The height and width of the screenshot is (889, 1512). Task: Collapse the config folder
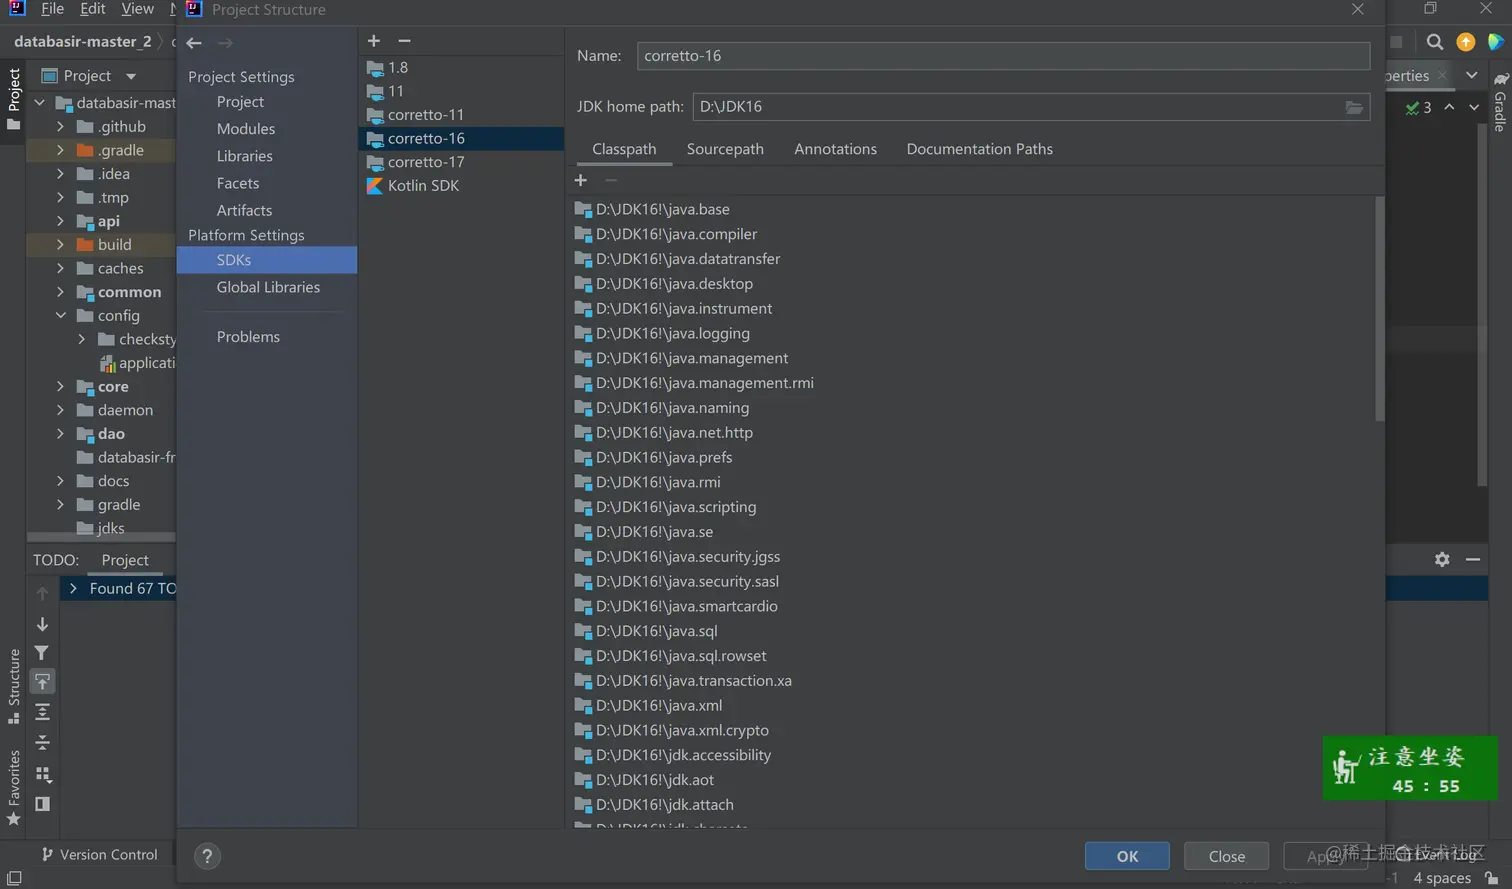61,316
